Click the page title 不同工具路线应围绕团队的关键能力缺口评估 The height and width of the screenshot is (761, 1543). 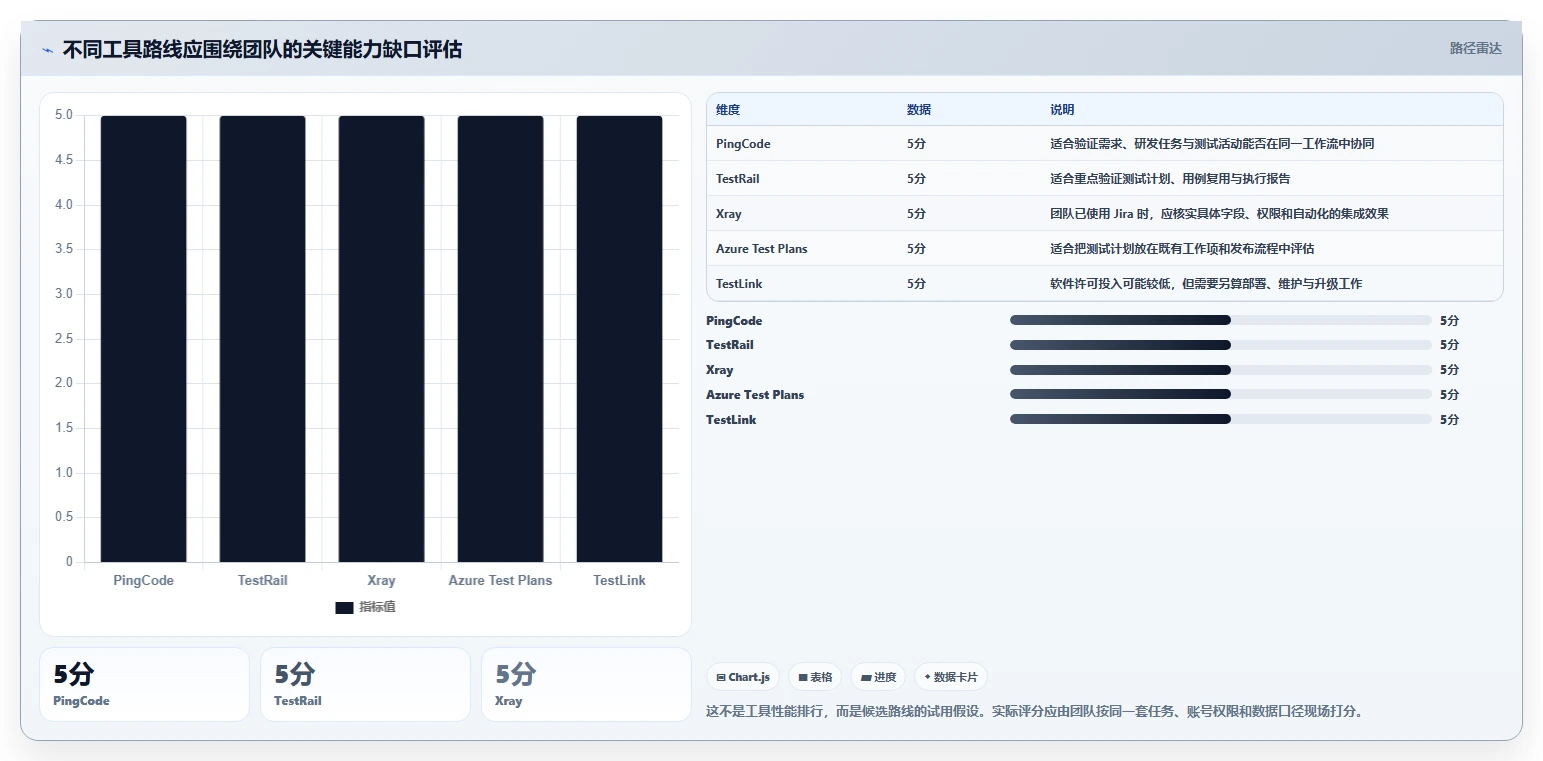click(262, 50)
